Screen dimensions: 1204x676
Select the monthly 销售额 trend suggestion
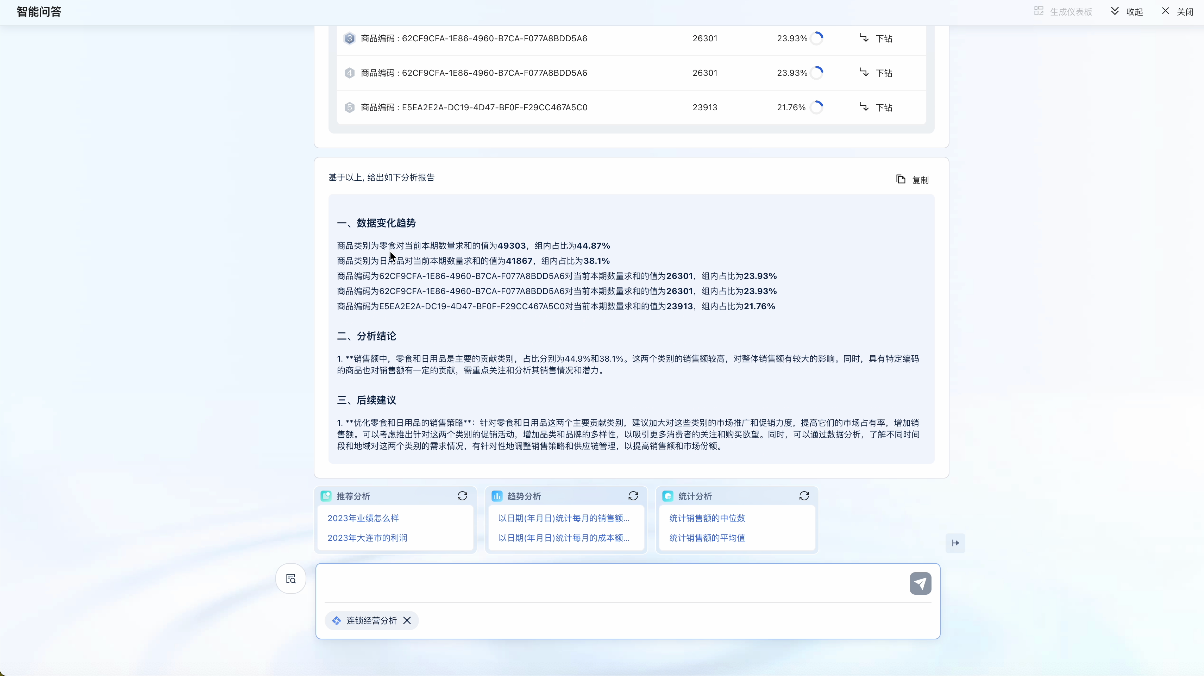(x=564, y=518)
